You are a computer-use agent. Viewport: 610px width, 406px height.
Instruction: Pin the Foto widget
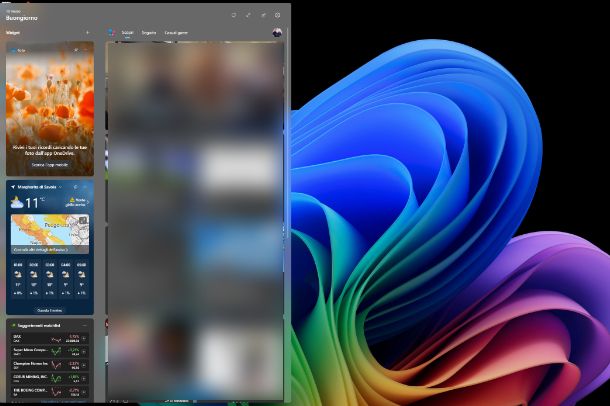click(76, 50)
